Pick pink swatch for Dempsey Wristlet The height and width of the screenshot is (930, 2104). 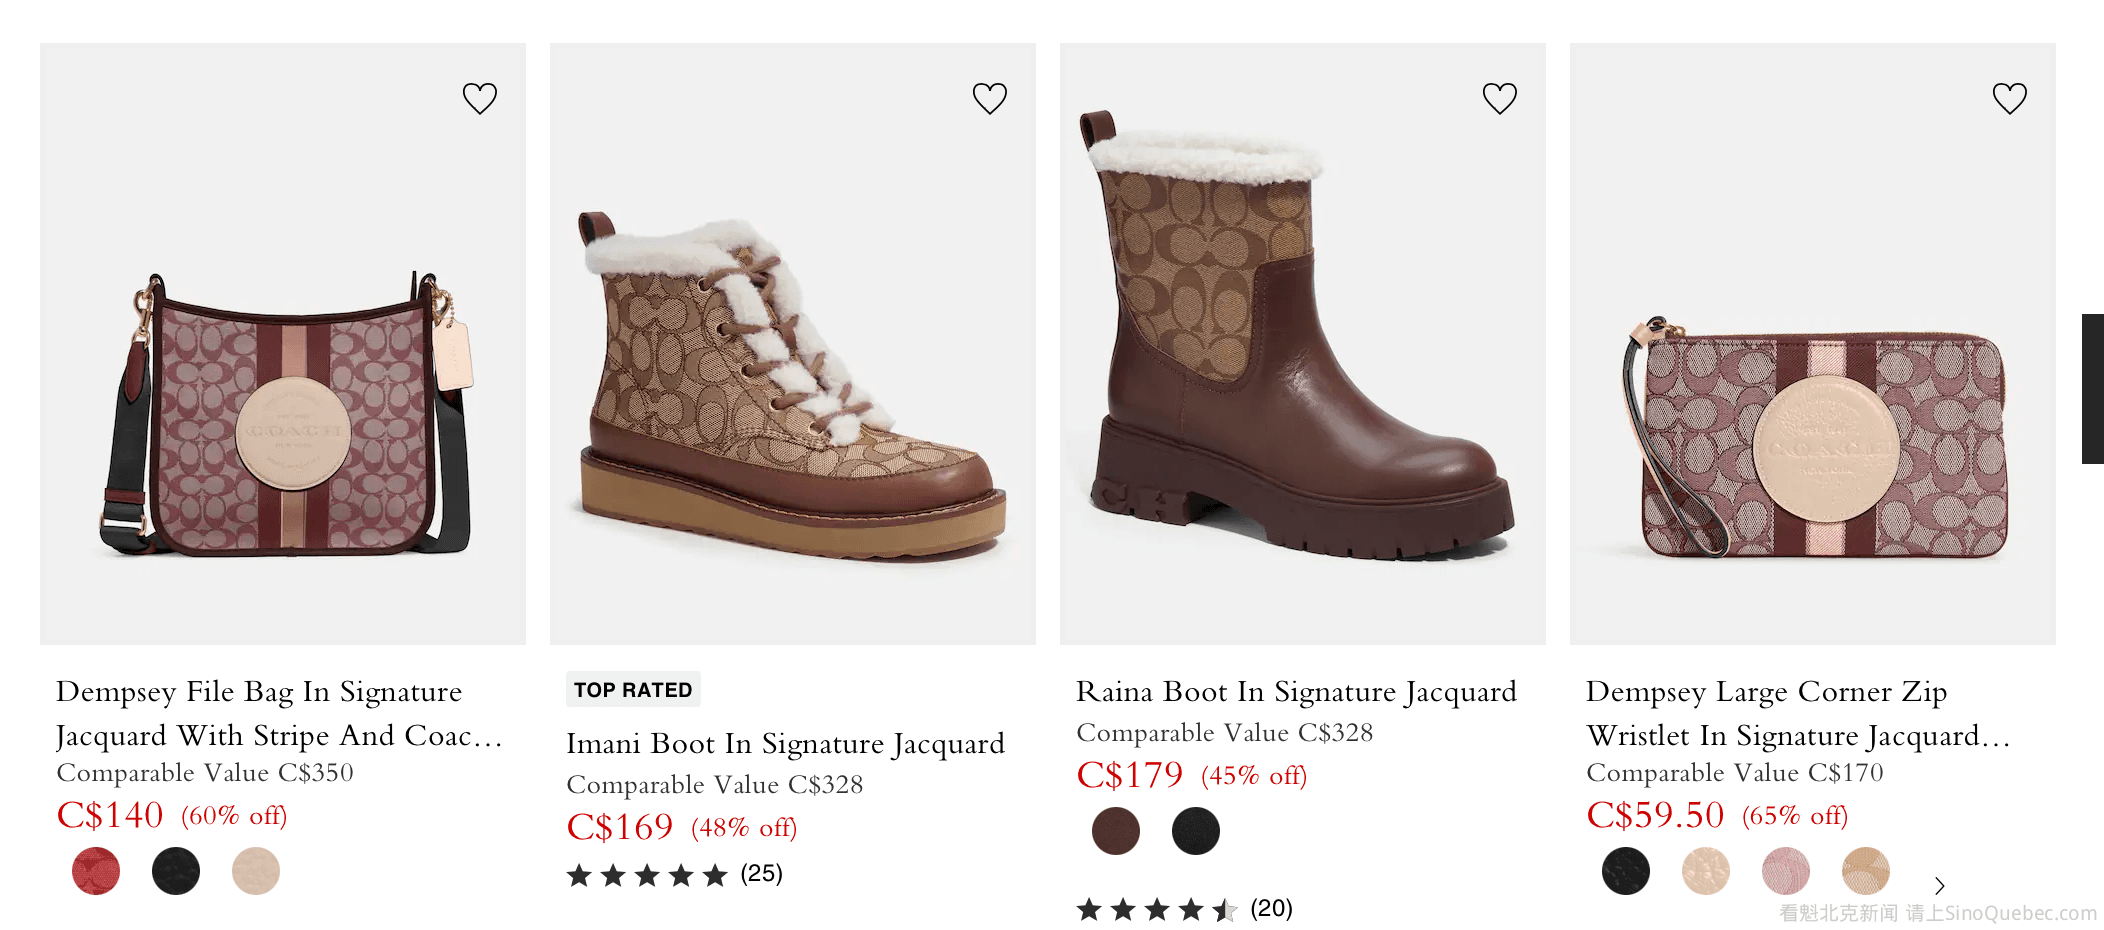pyautogui.click(x=1786, y=871)
